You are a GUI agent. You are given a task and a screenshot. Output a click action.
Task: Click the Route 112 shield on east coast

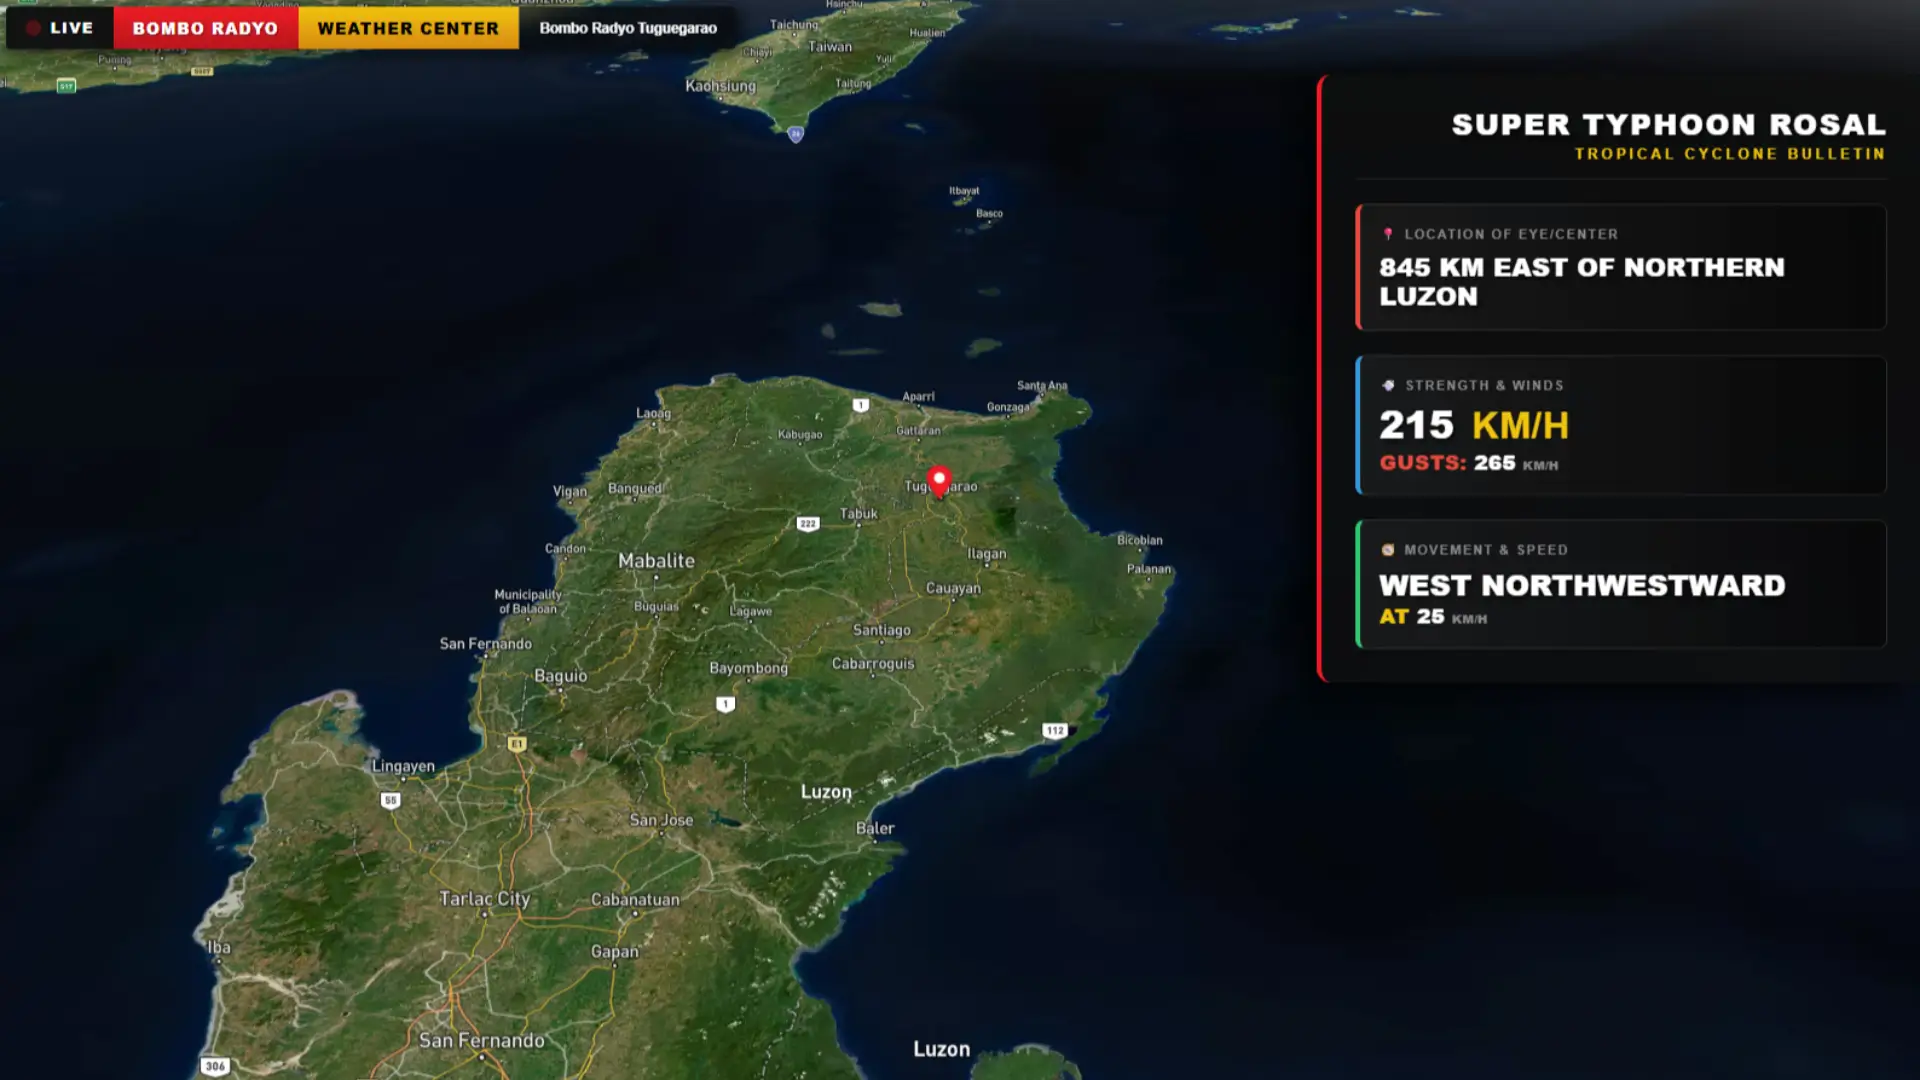pyautogui.click(x=1055, y=730)
